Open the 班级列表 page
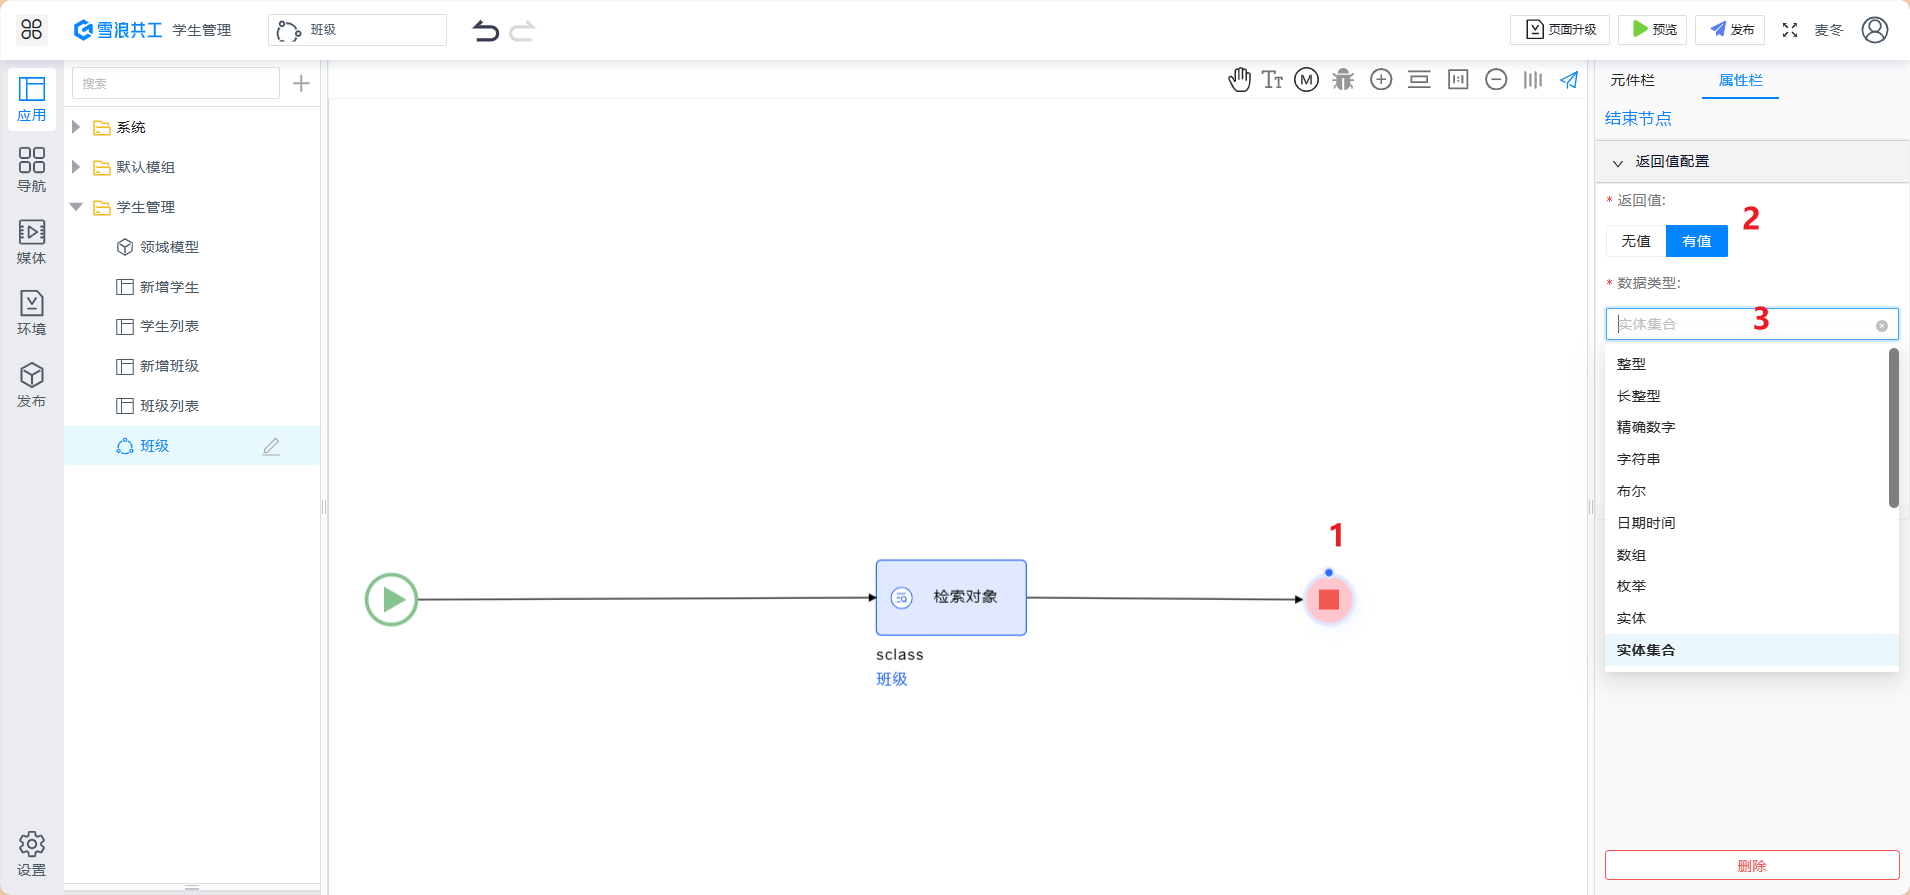This screenshot has width=1910, height=895. point(169,406)
